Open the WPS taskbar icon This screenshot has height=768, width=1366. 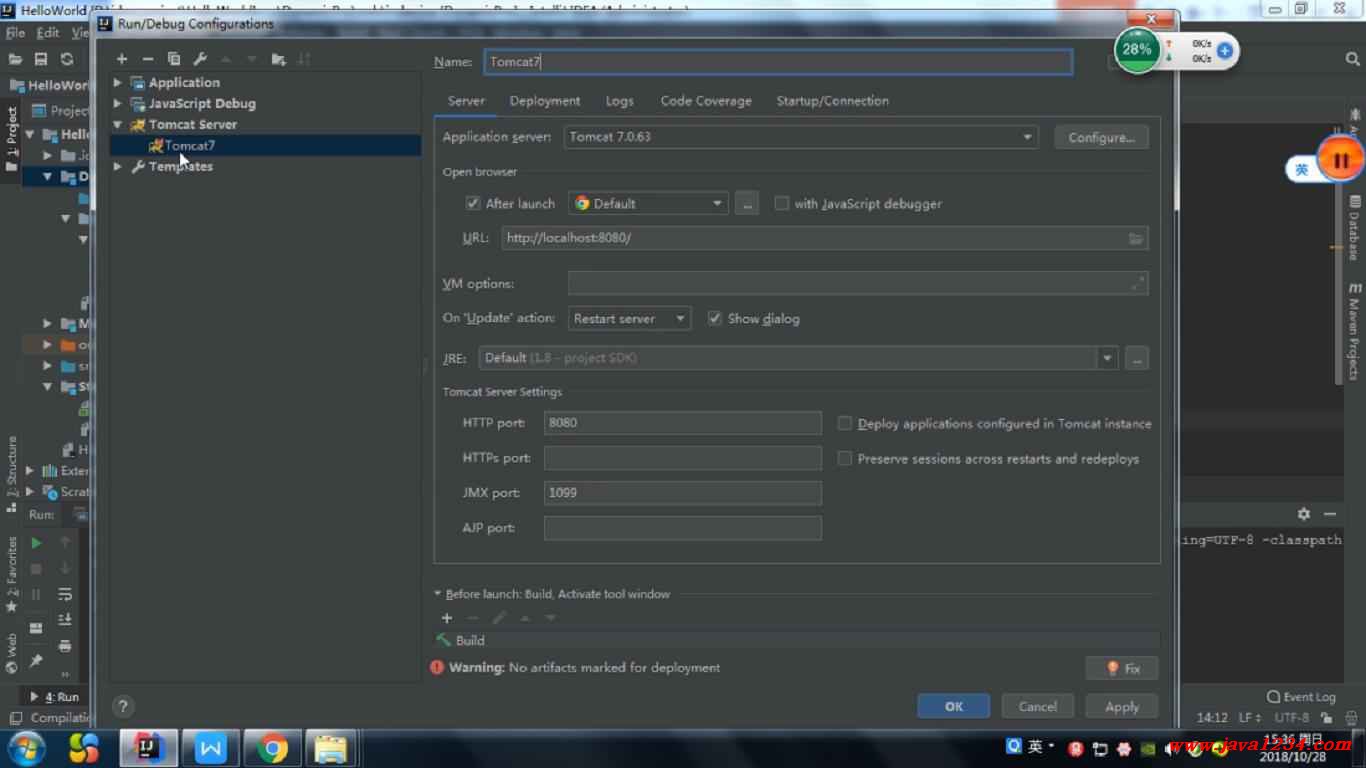tap(210, 748)
